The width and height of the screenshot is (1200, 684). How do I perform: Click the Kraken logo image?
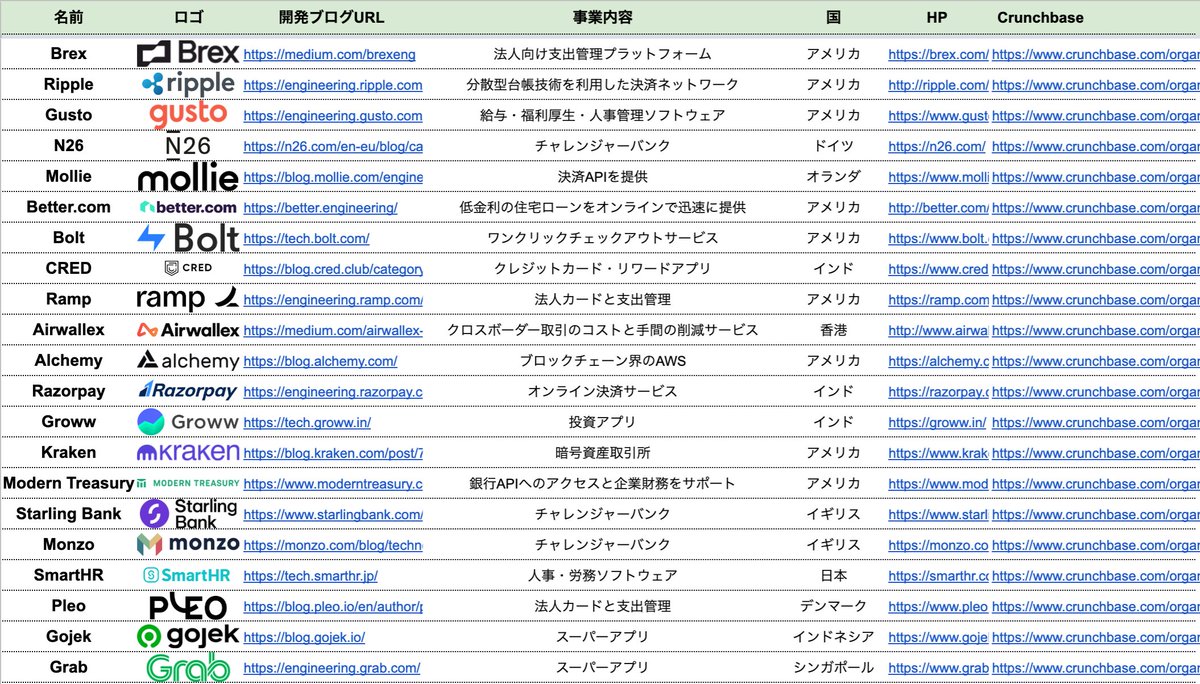pos(188,452)
